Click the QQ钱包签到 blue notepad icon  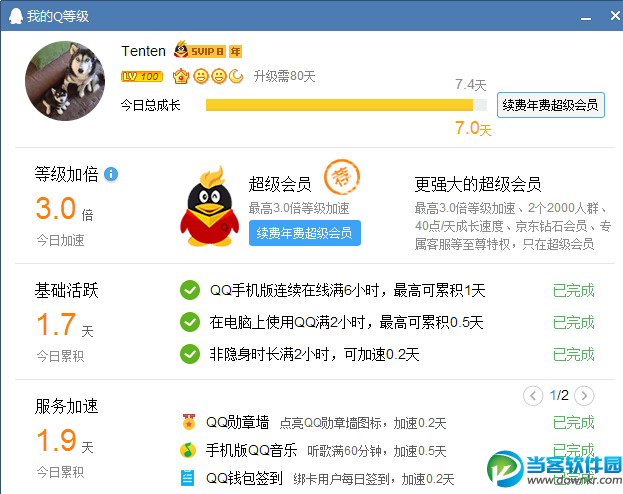tap(188, 478)
